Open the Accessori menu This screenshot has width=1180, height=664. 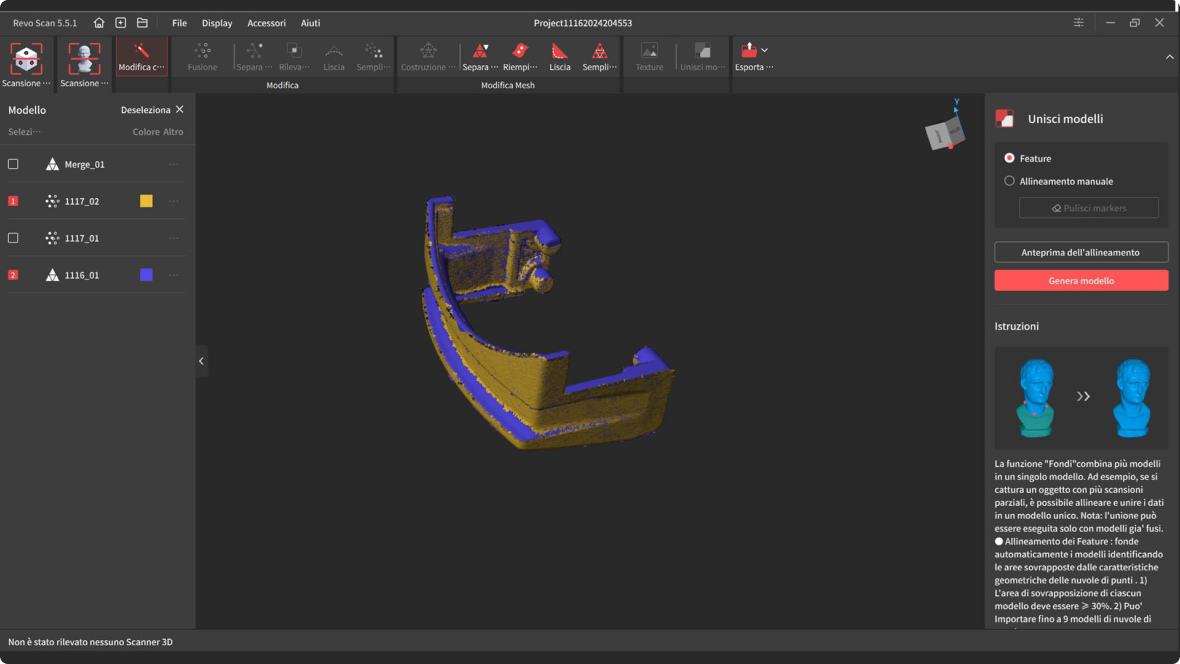266,23
